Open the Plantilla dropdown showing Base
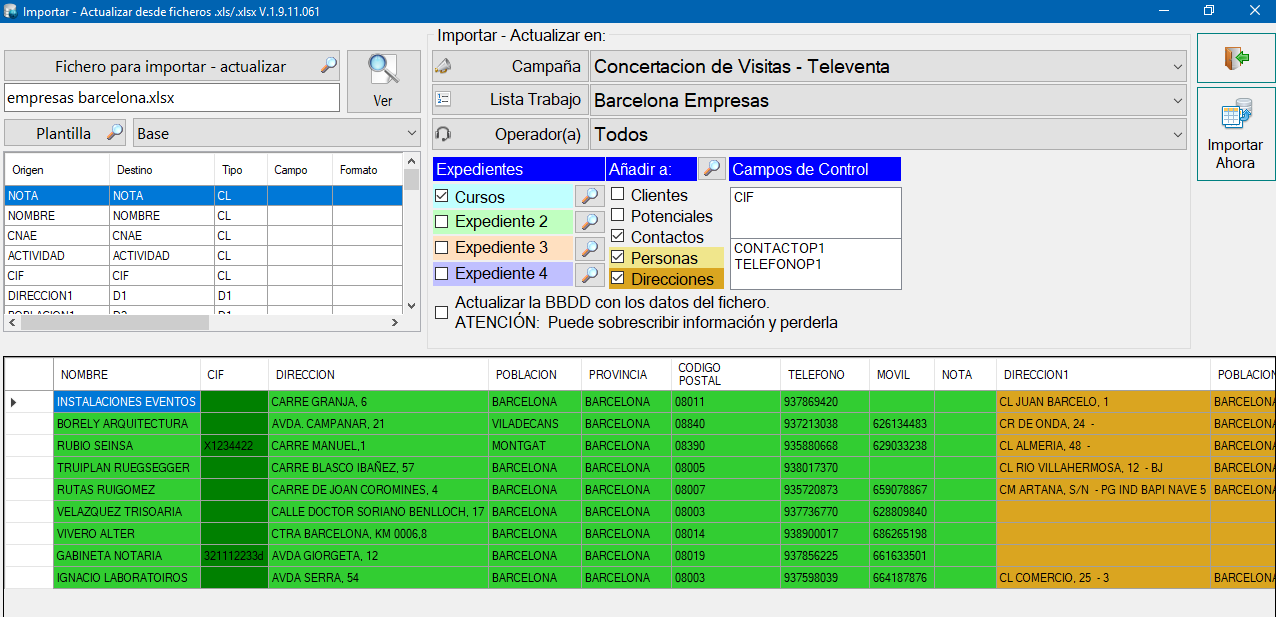Screen dimensions: 1276x617 point(277,133)
